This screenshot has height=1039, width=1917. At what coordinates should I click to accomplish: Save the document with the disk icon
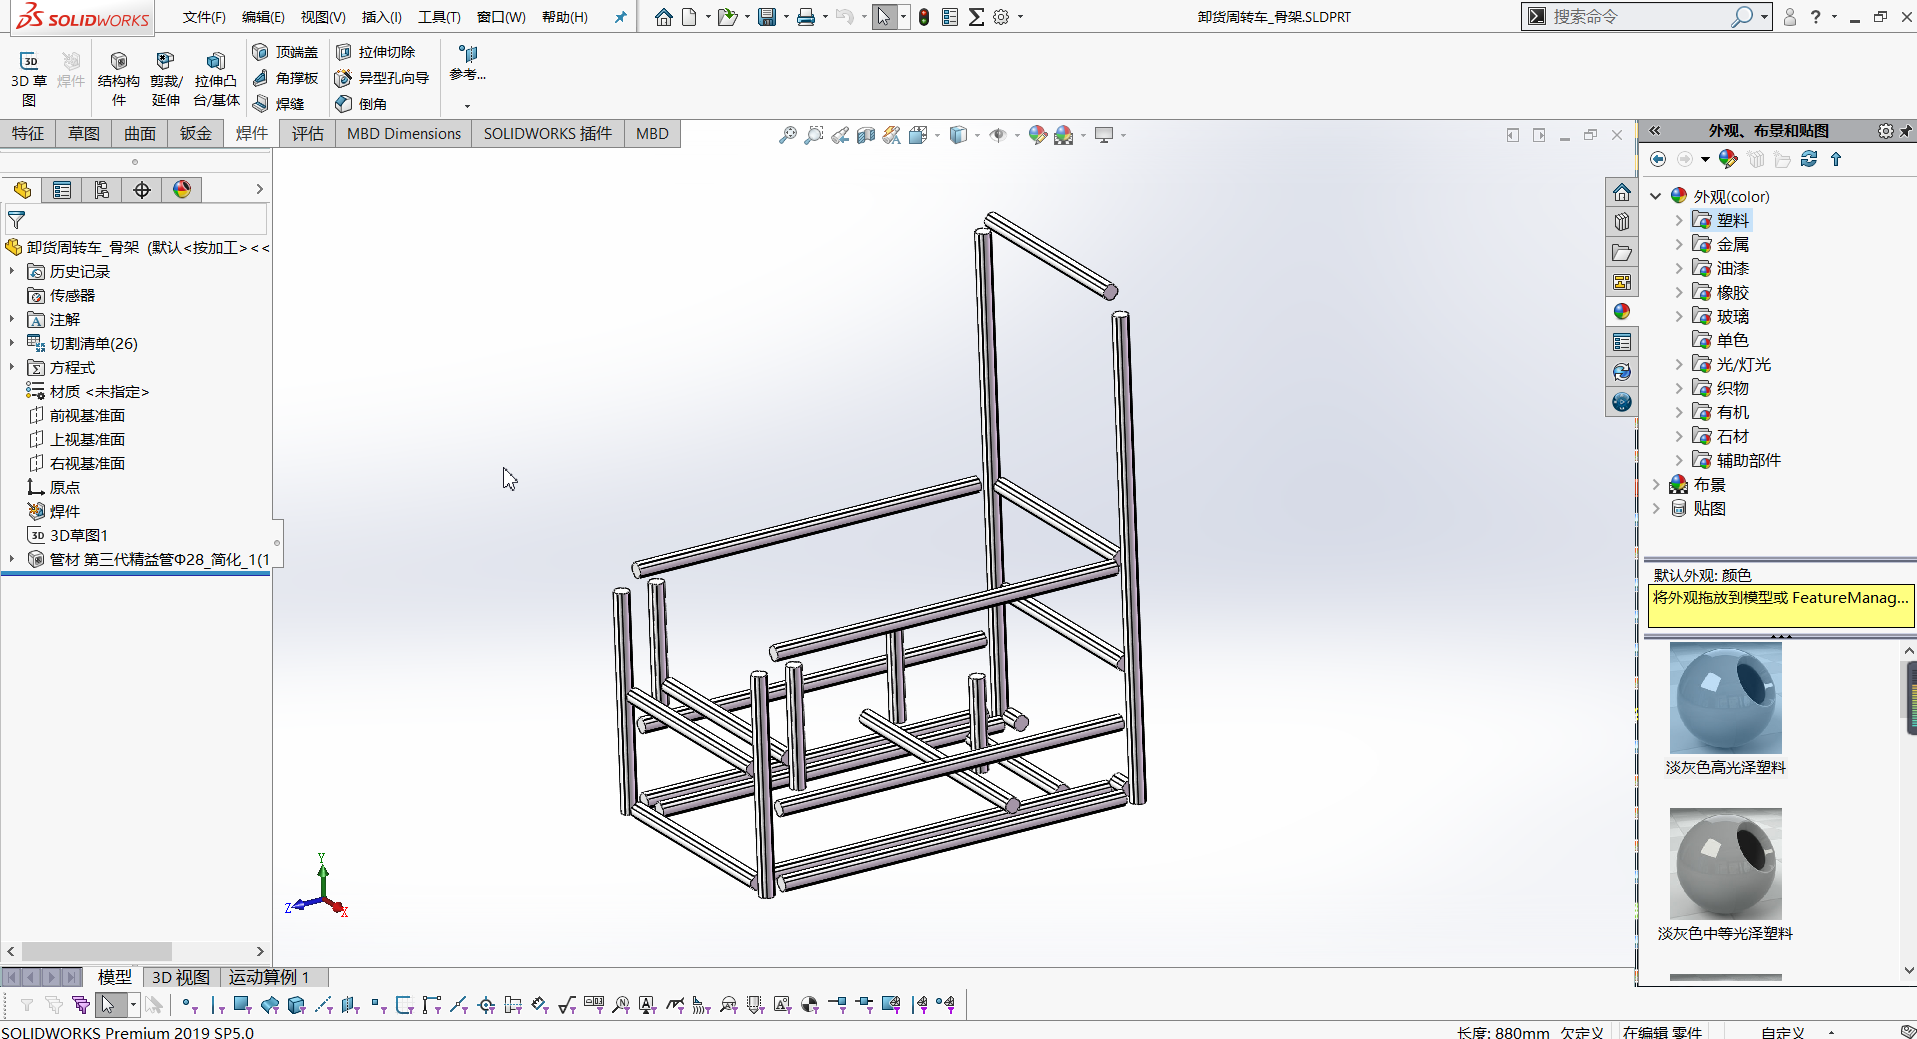tap(767, 17)
